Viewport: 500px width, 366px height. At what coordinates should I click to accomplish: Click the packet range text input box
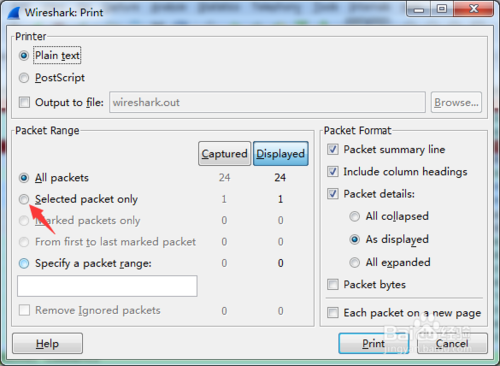pos(107,286)
